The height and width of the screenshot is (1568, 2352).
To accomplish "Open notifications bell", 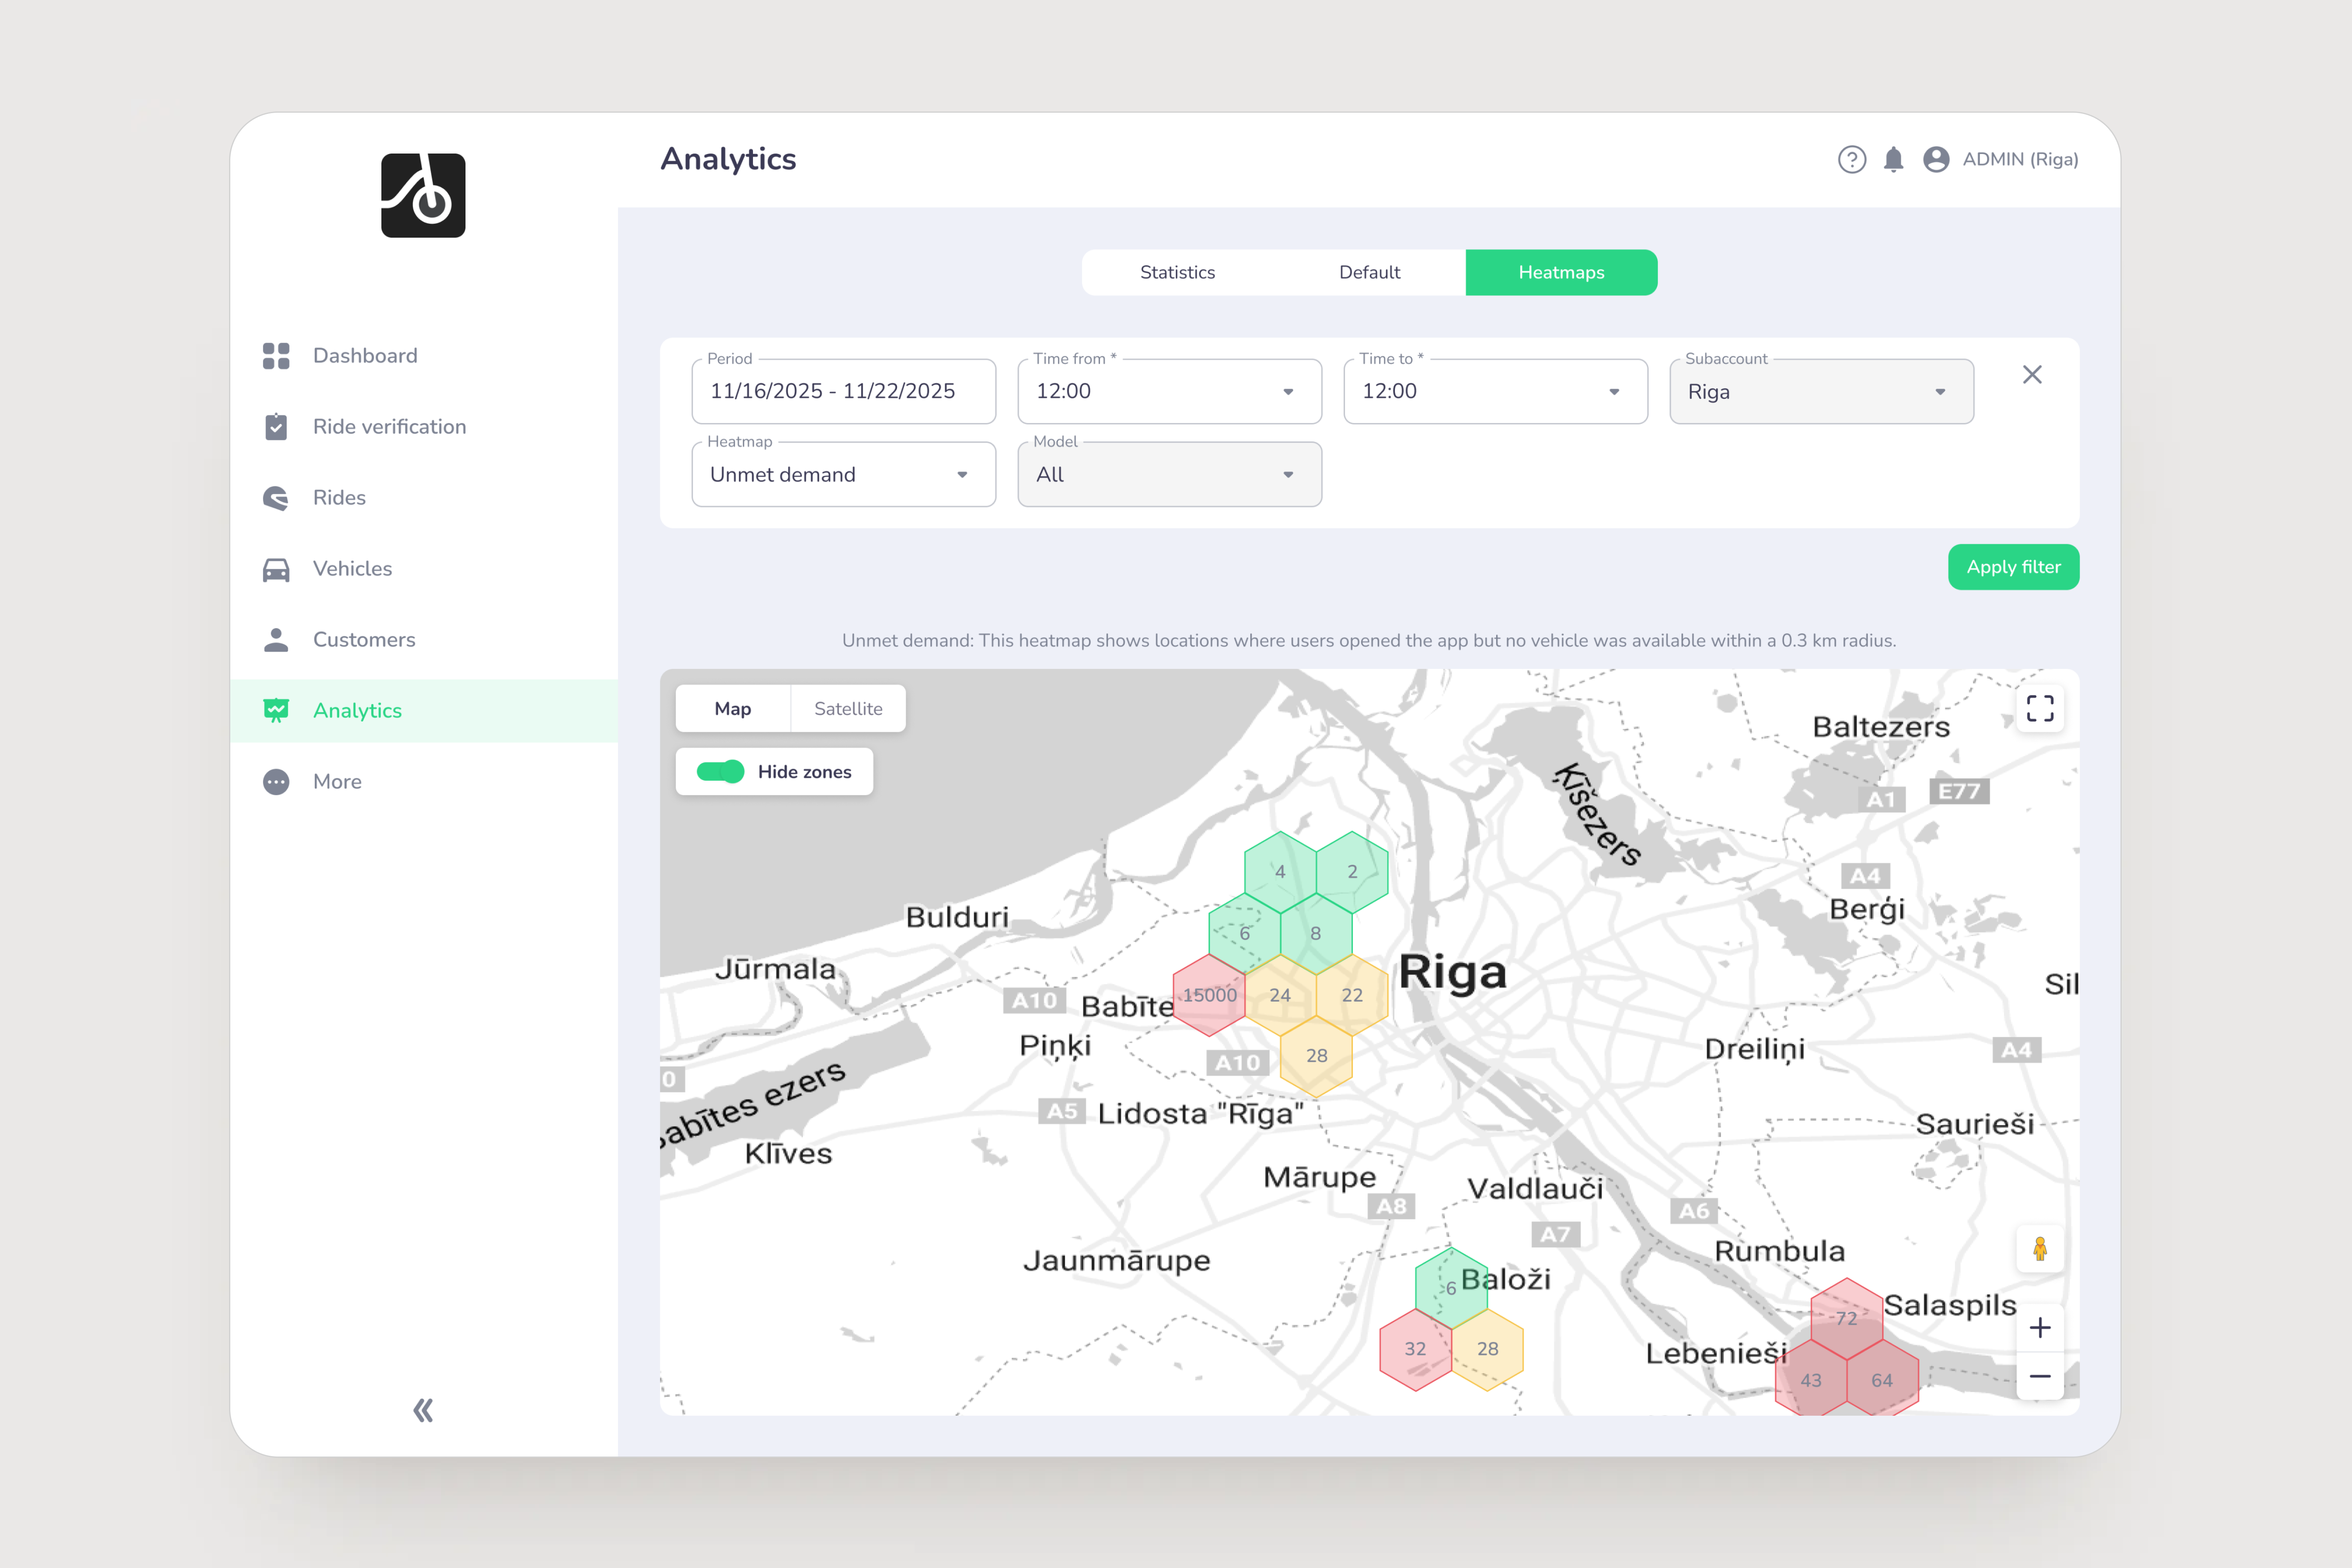I will point(1893,160).
